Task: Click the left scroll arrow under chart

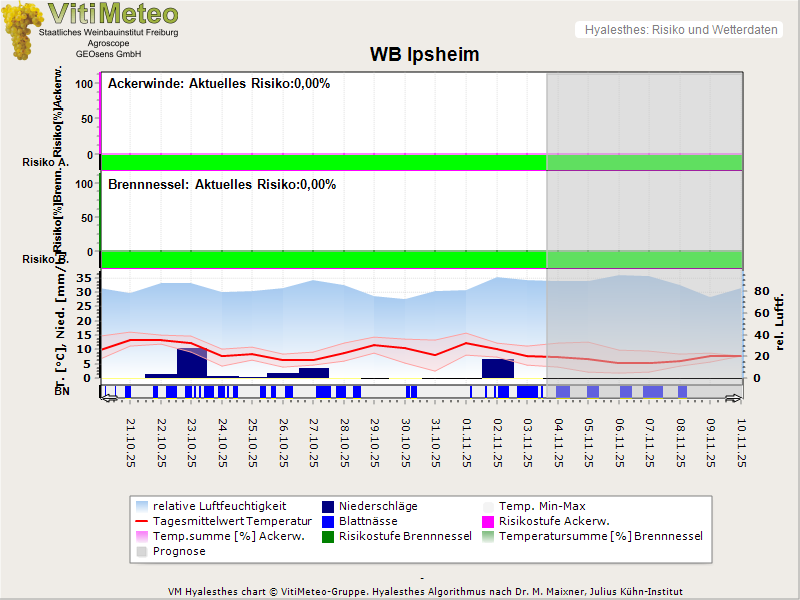Action: (109, 397)
